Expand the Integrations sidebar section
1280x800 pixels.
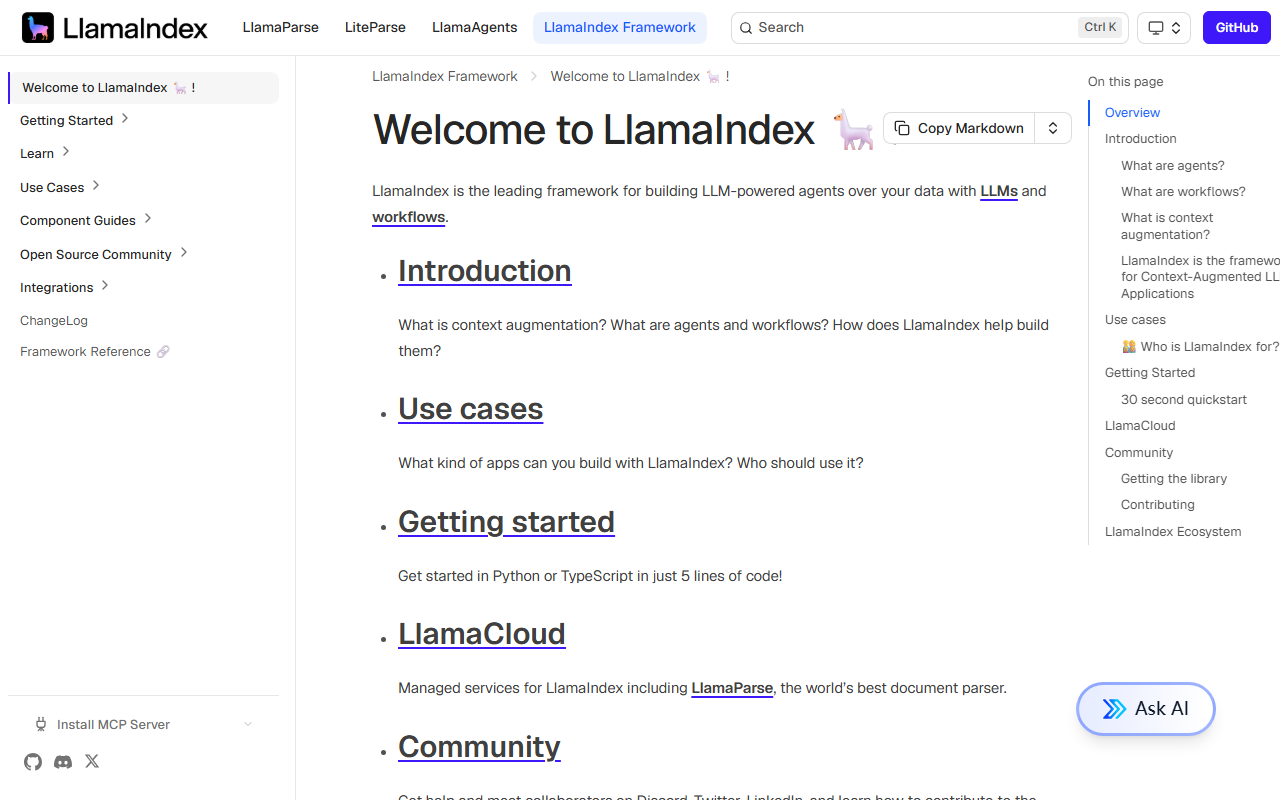coord(105,286)
